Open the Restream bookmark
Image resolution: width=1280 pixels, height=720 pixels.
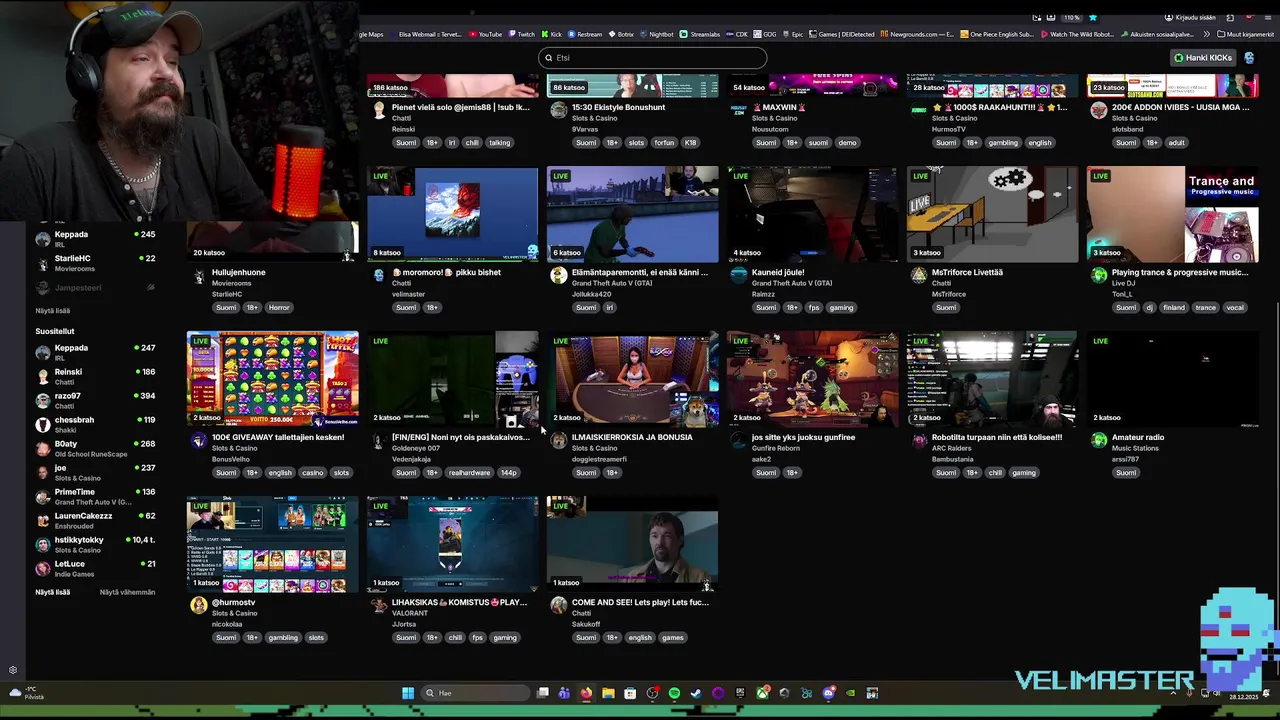[585, 34]
